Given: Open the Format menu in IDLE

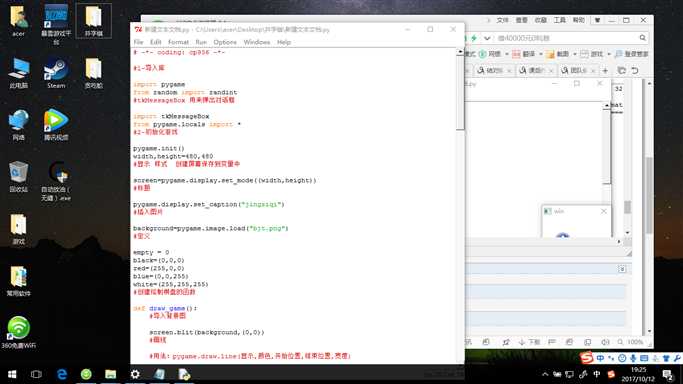Looking at the screenshot, I should pyautogui.click(x=178, y=42).
